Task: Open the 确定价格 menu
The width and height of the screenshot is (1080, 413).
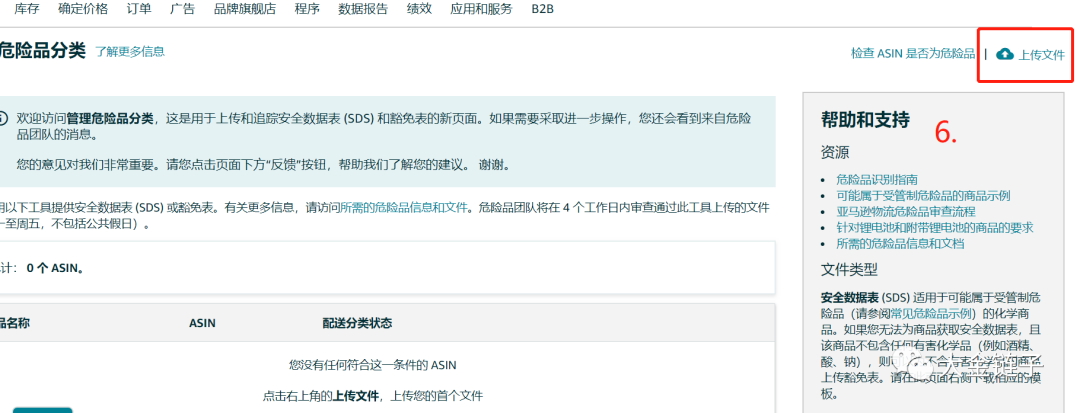Action: point(83,9)
